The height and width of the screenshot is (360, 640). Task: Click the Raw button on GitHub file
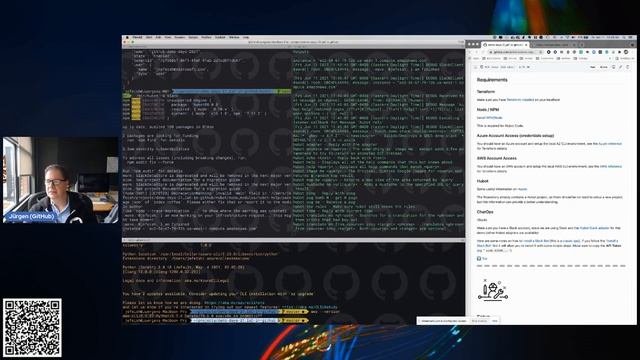coord(593,67)
